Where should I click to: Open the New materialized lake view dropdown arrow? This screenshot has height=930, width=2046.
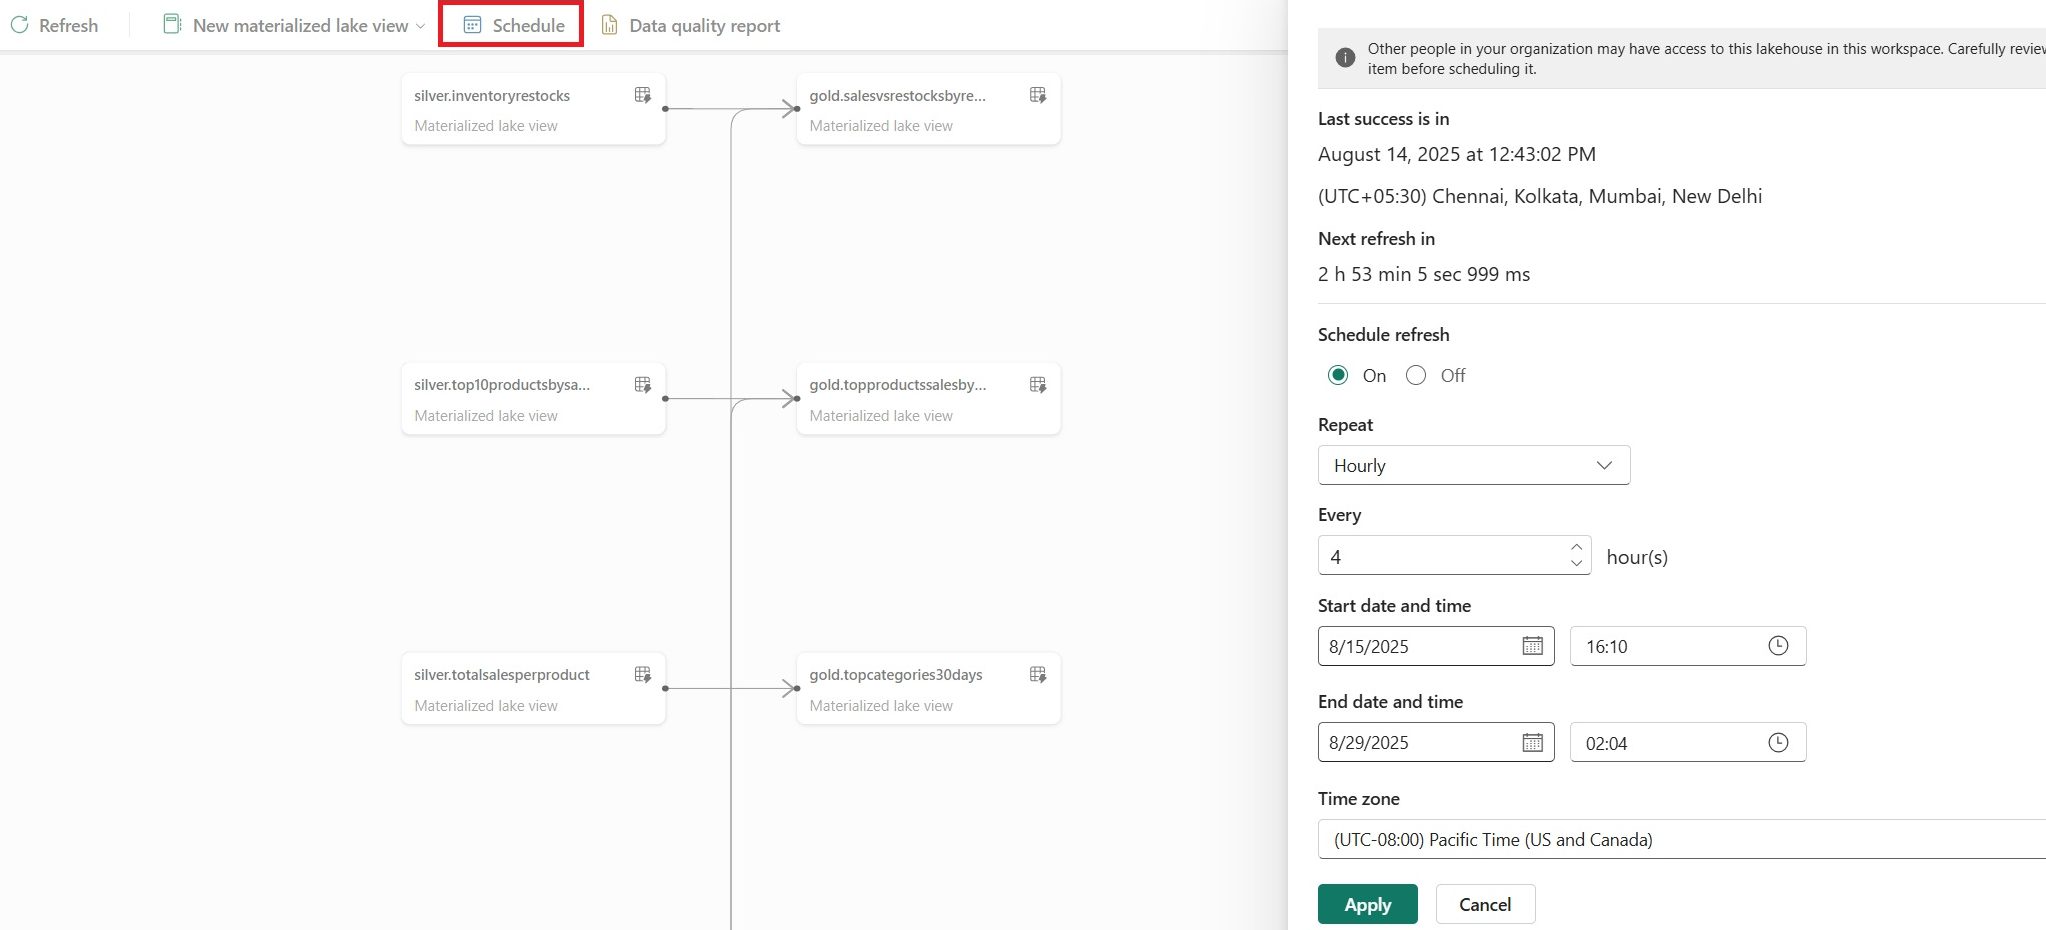point(419,25)
